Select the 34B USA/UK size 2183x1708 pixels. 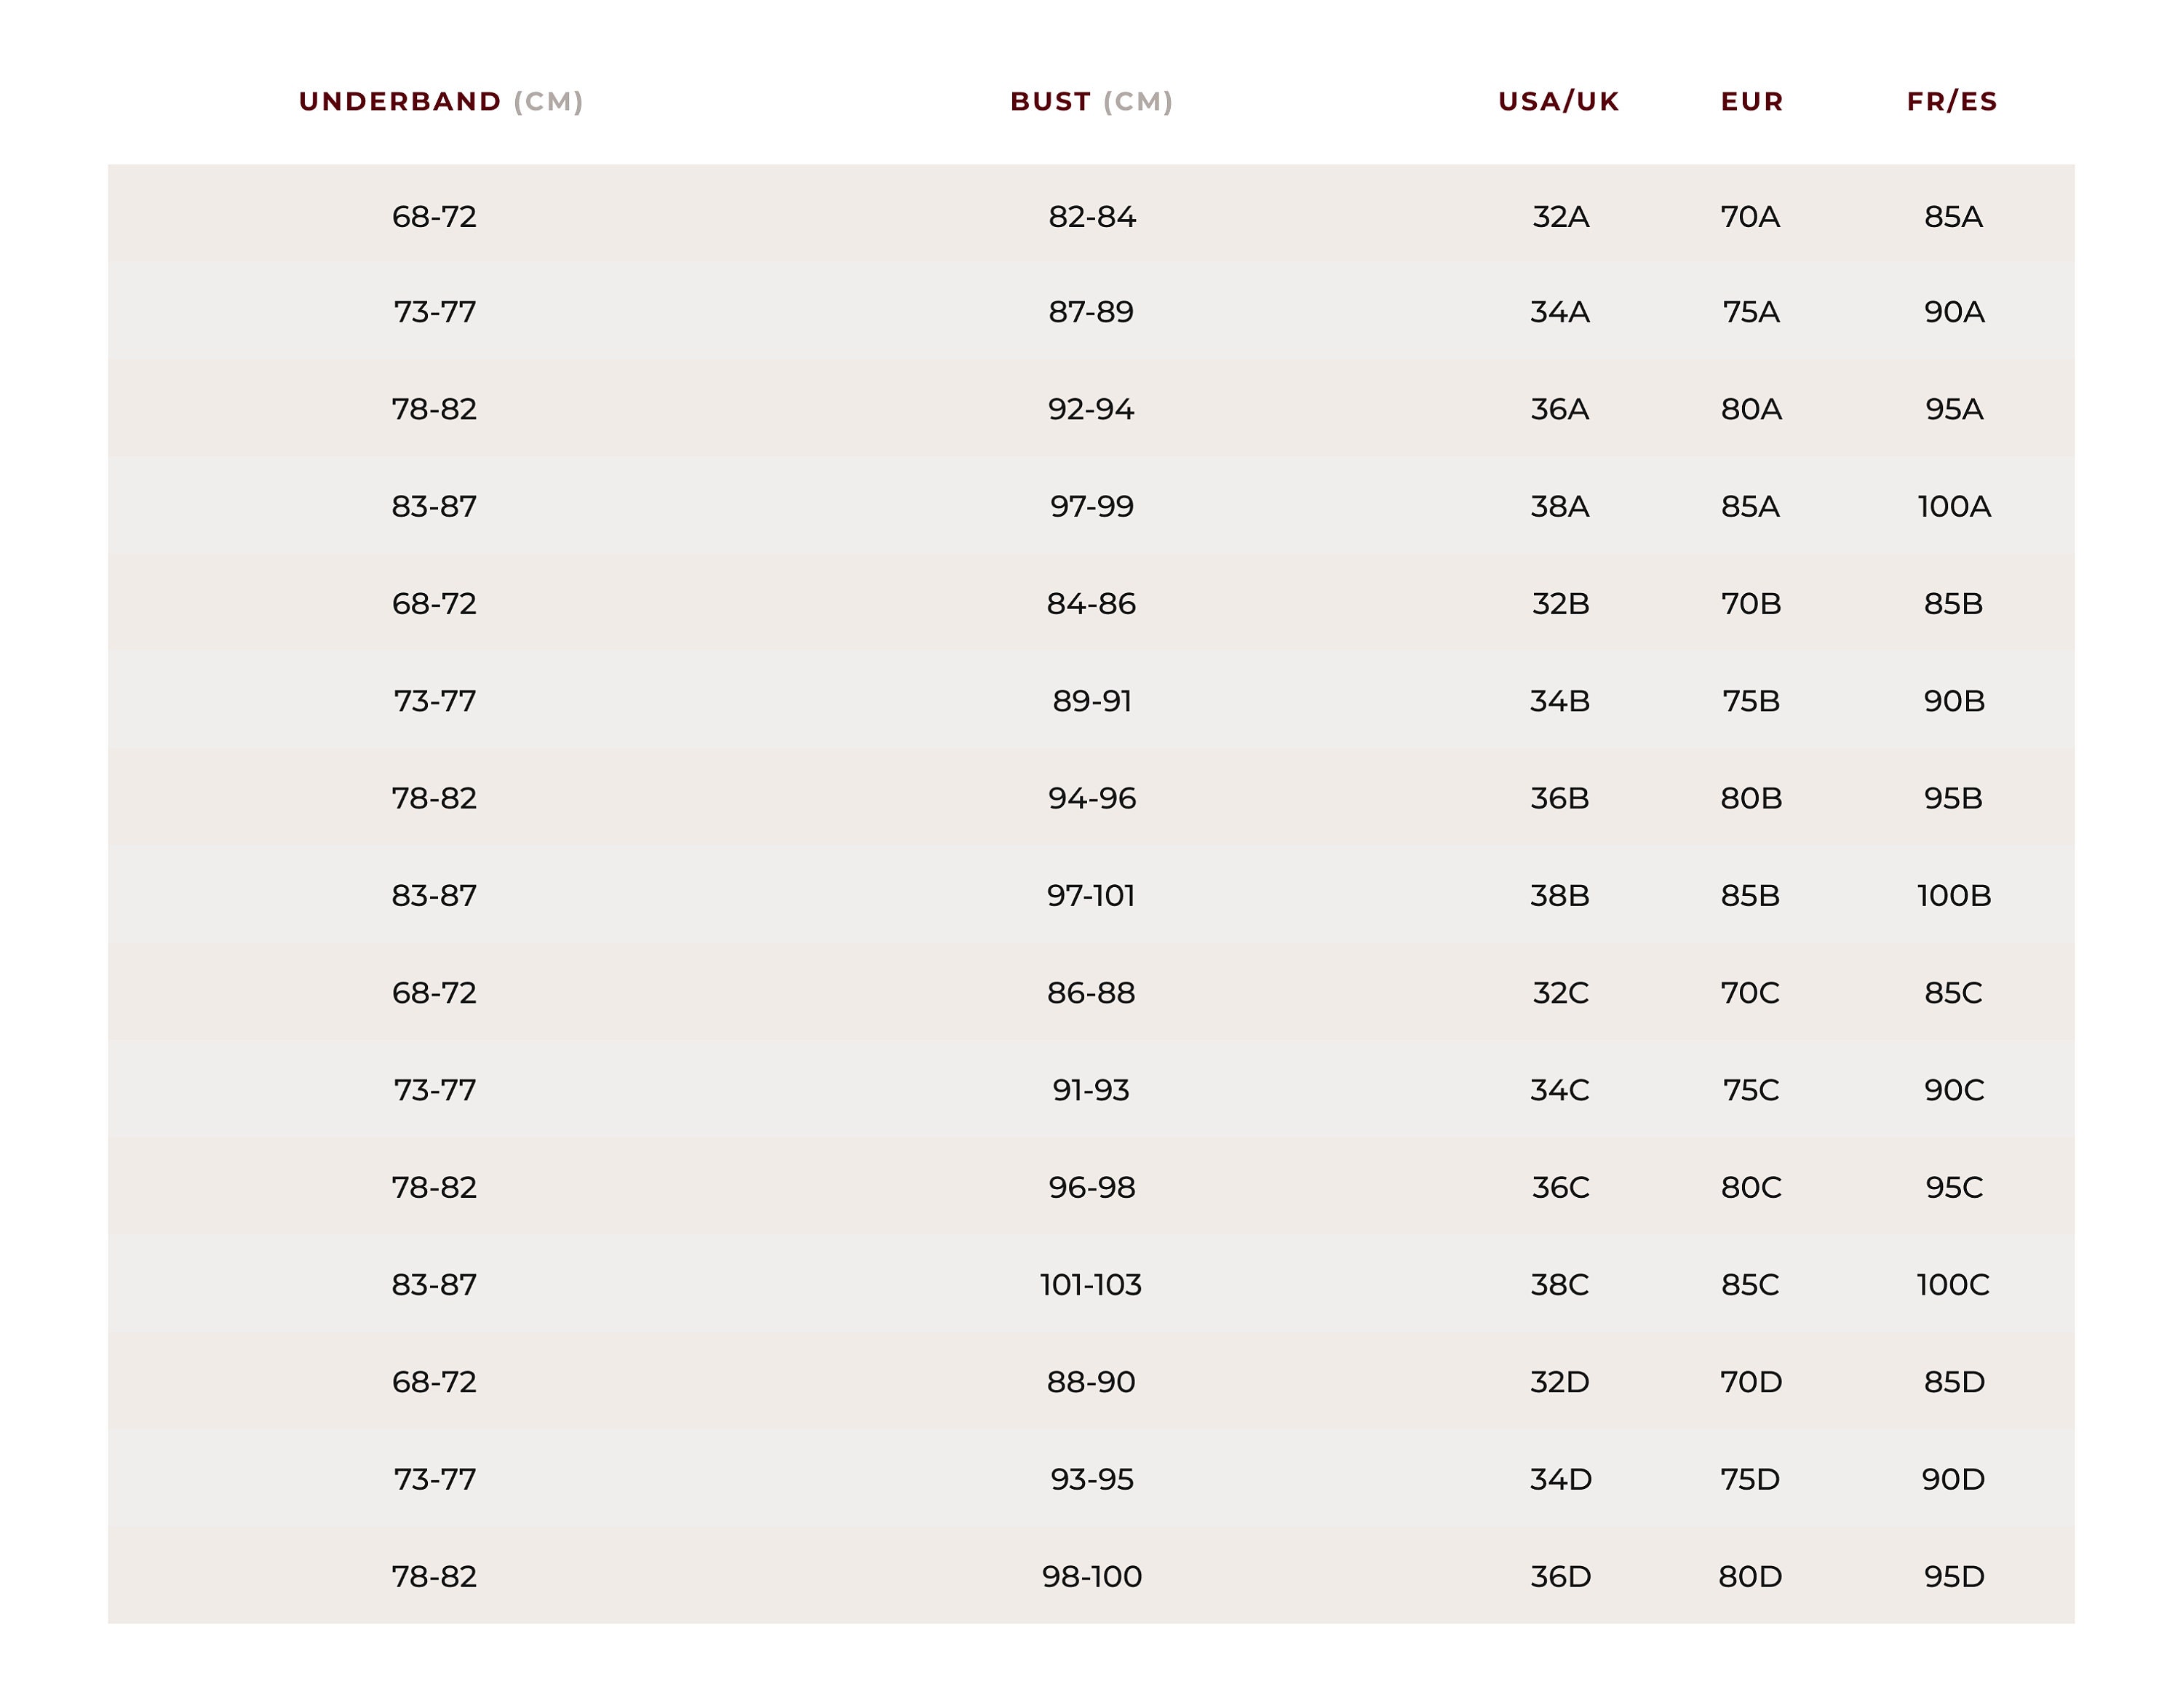tap(1560, 701)
